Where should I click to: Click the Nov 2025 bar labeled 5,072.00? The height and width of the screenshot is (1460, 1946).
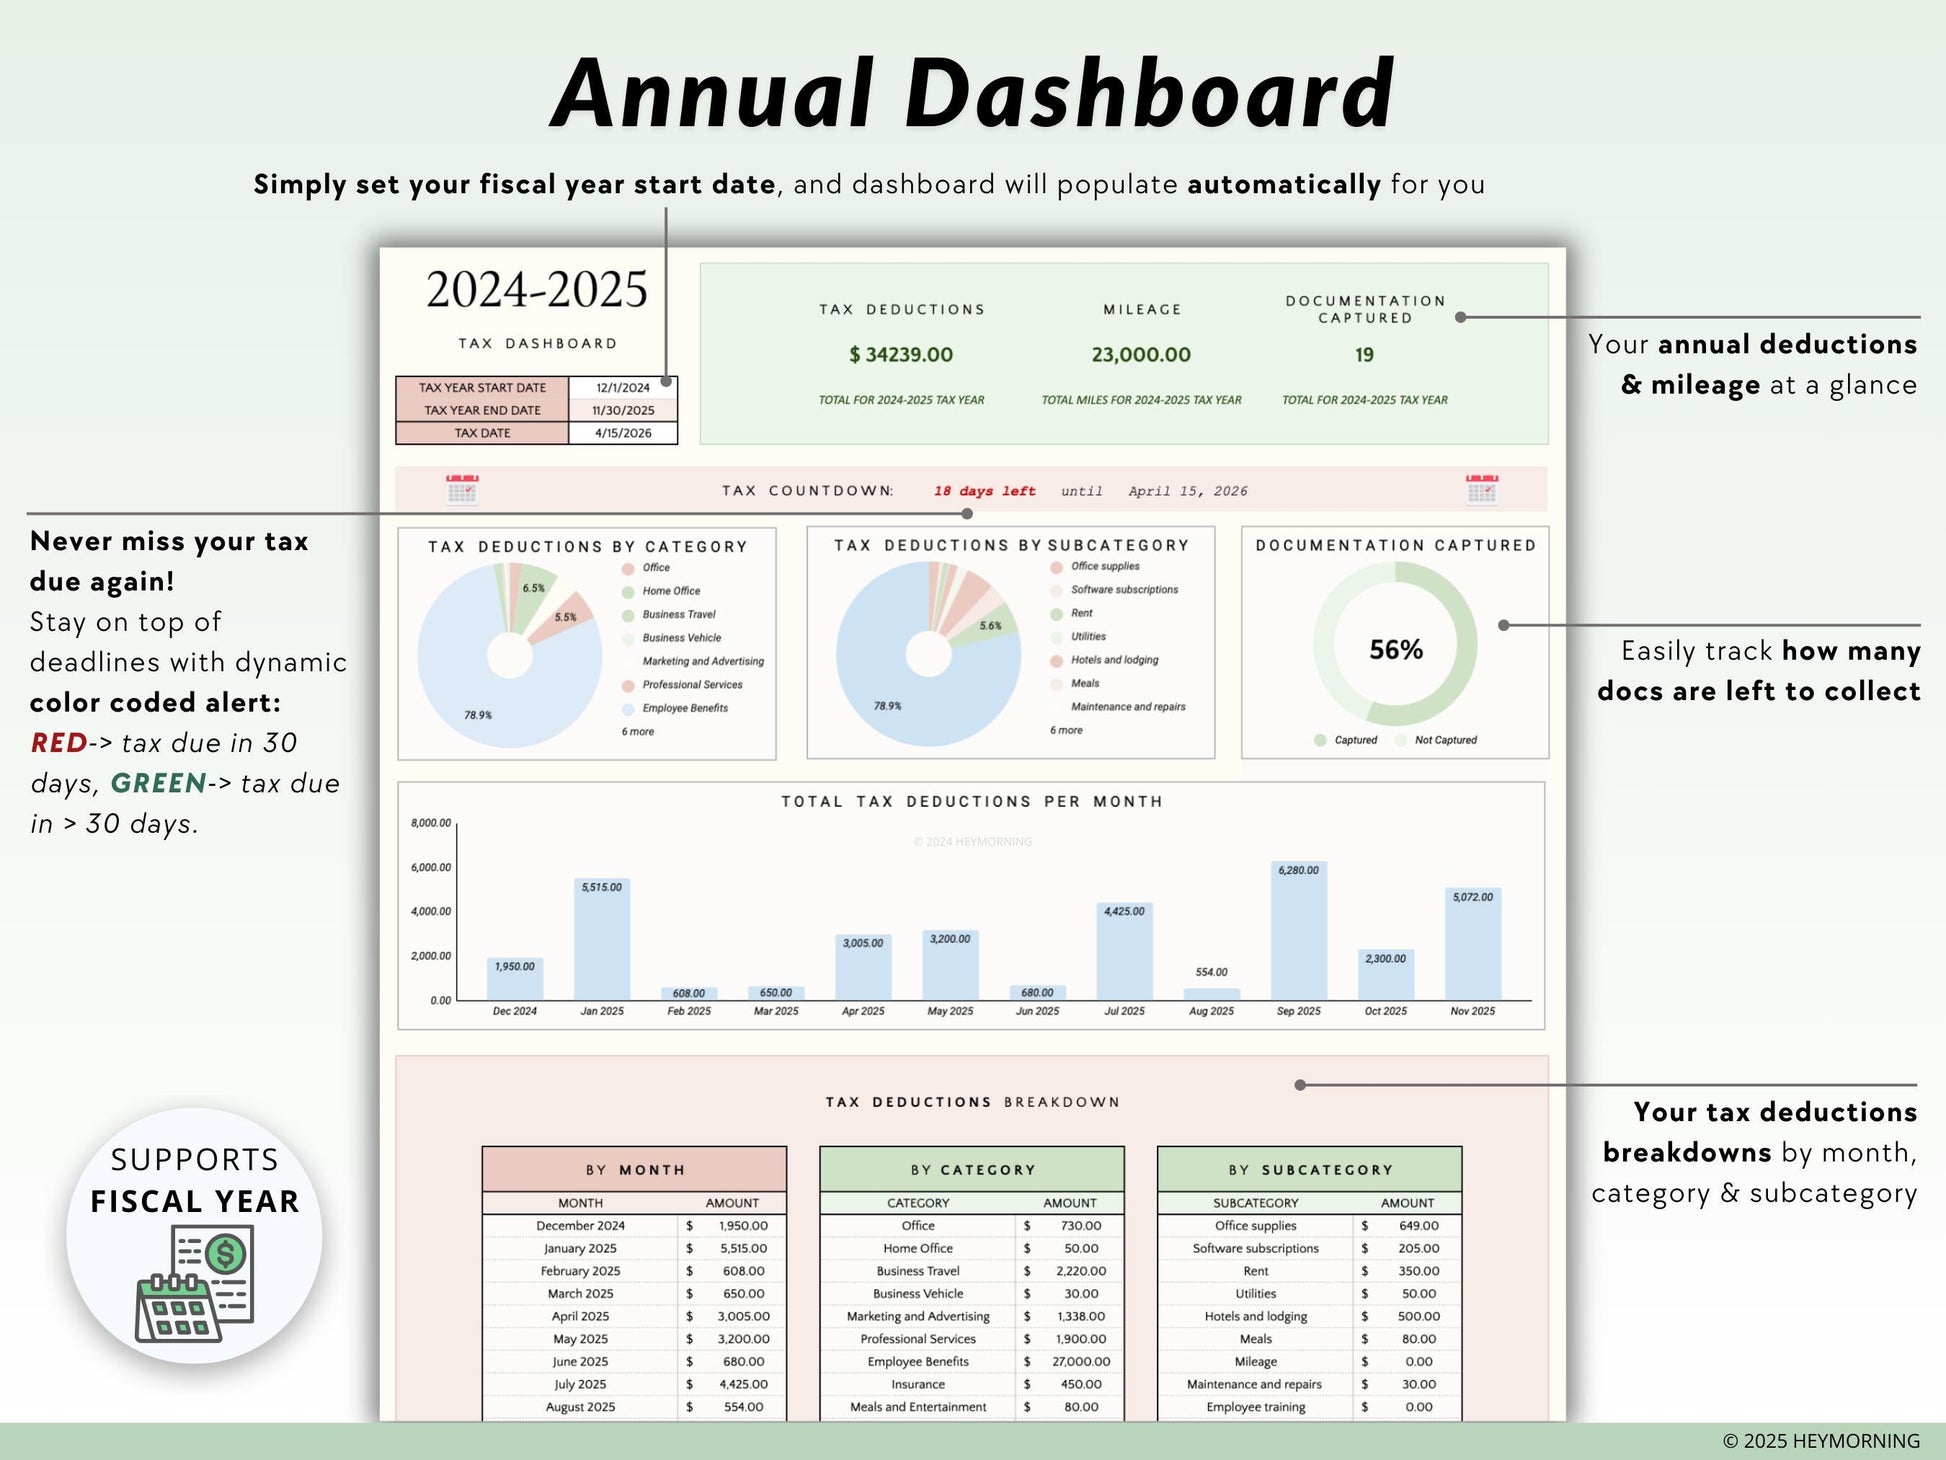pos(1473,944)
